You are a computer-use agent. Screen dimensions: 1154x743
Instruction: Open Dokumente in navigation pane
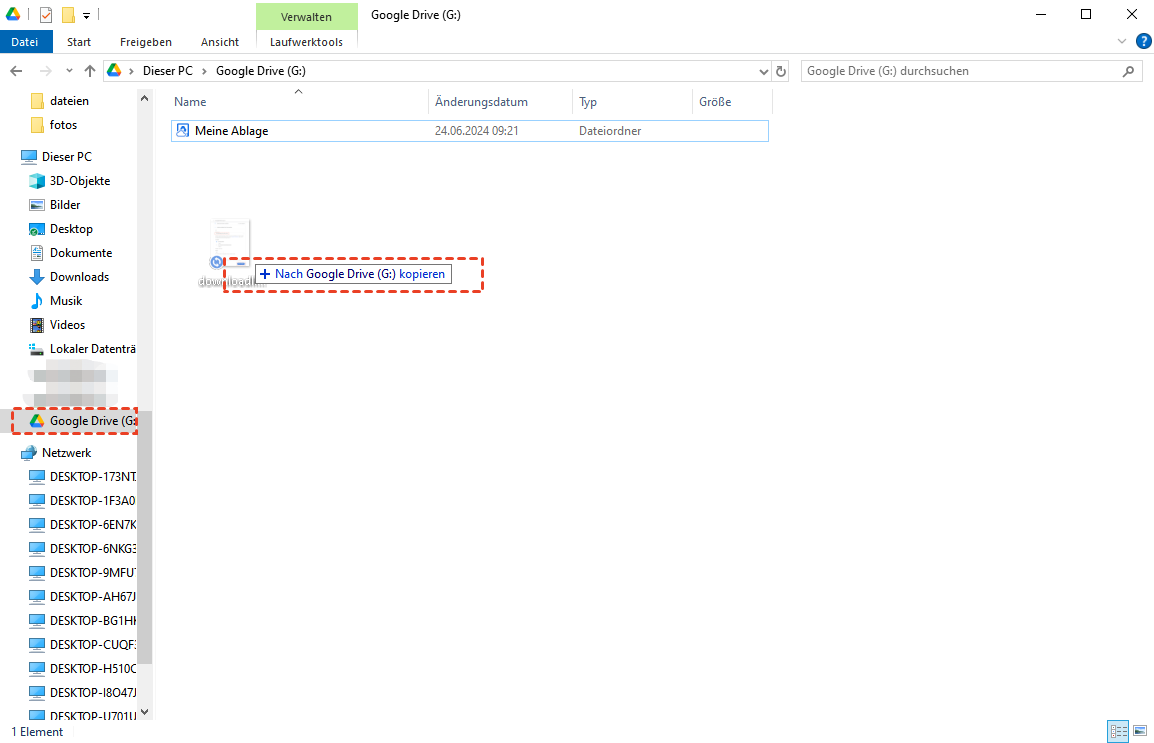(81, 253)
